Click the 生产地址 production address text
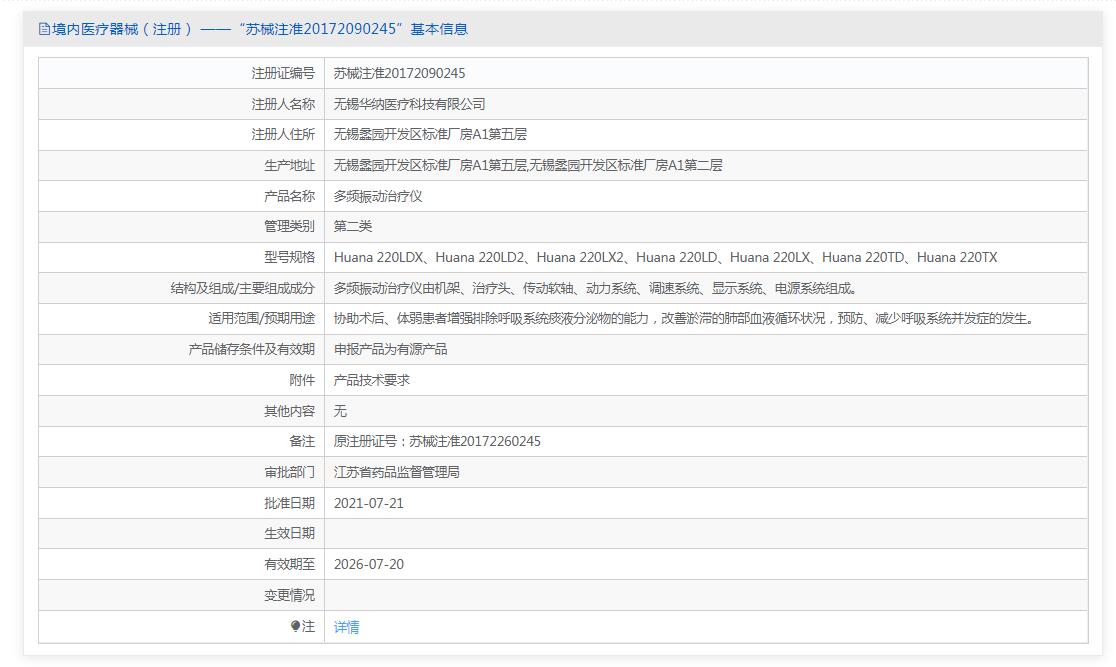This screenshot has height=667, width=1116. click(527, 165)
